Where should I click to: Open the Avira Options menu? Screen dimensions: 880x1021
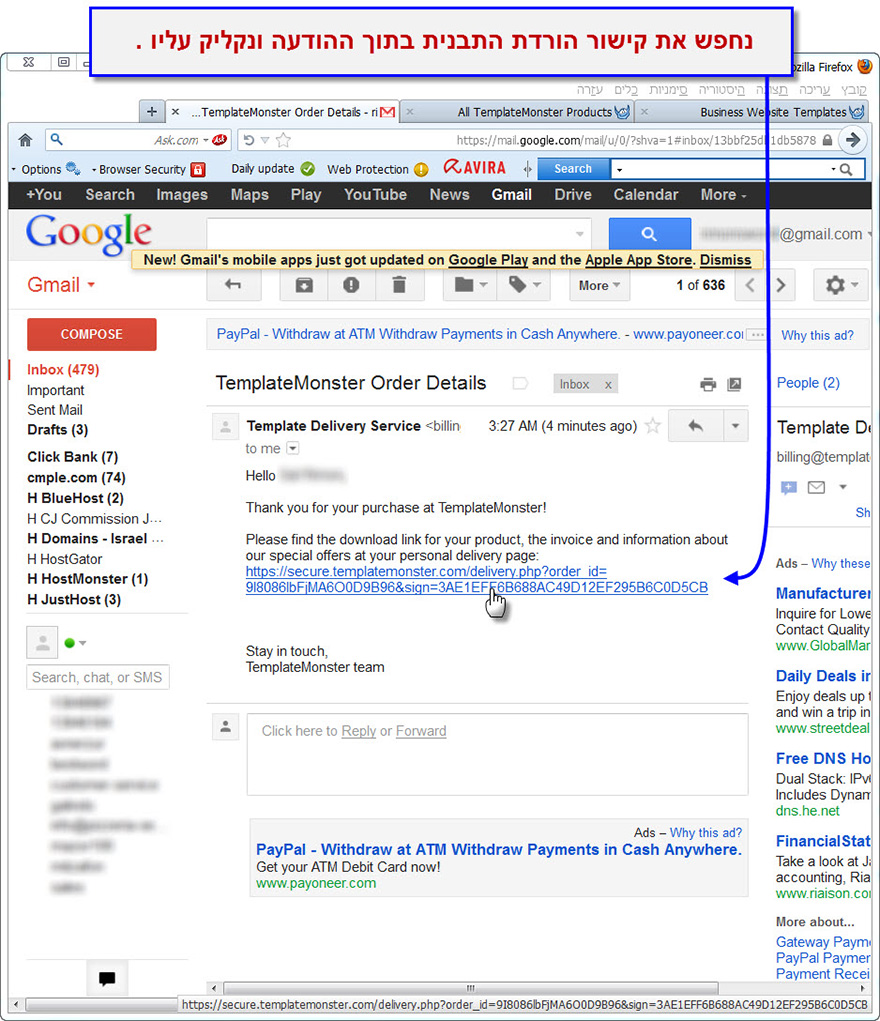coord(46,169)
